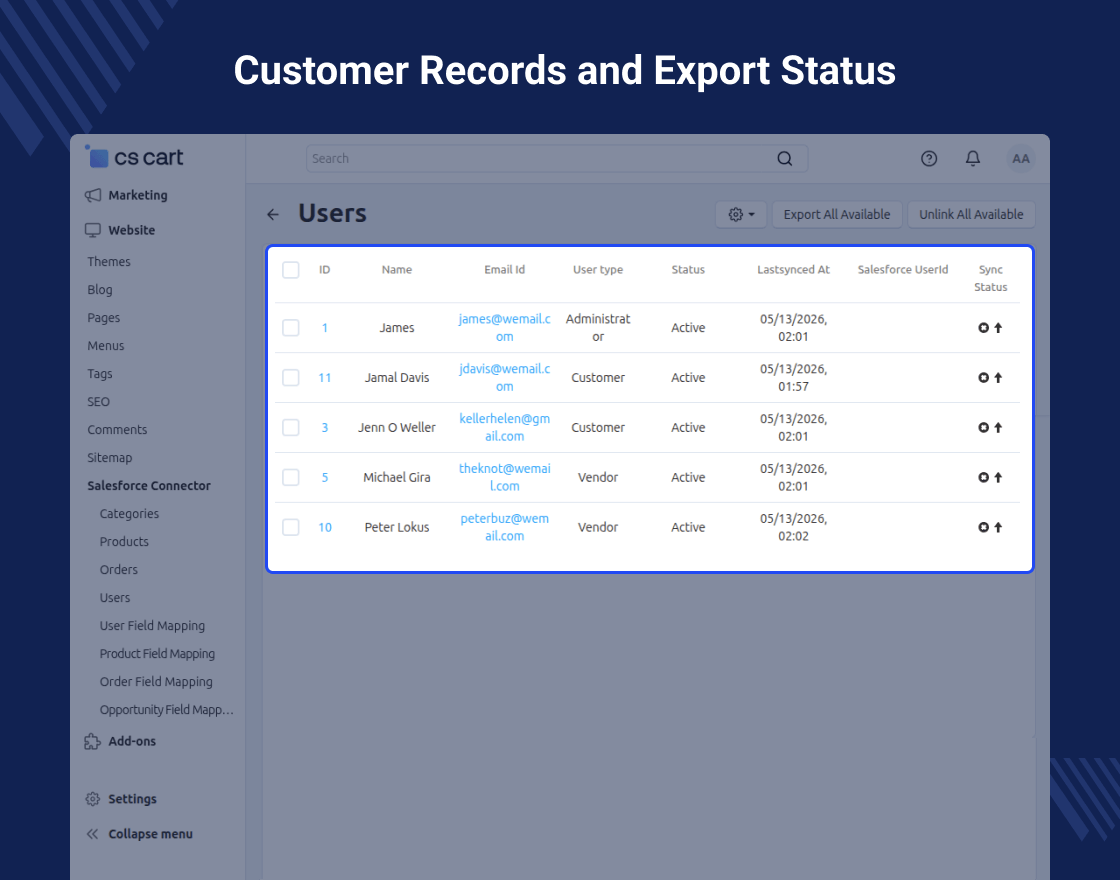Click the export arrow icon for James

999,328
